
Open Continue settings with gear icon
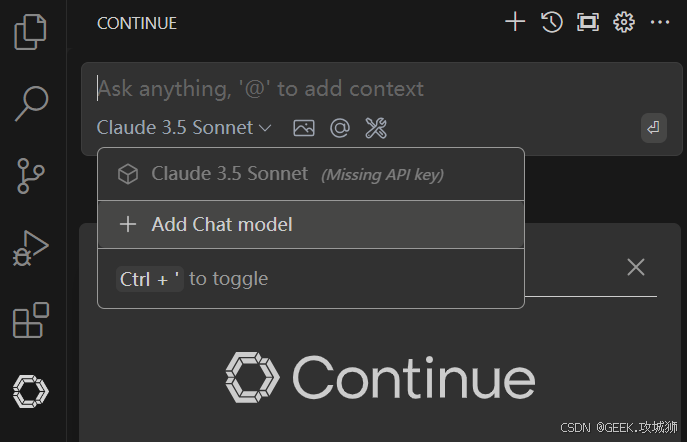[x=624, y=22]
